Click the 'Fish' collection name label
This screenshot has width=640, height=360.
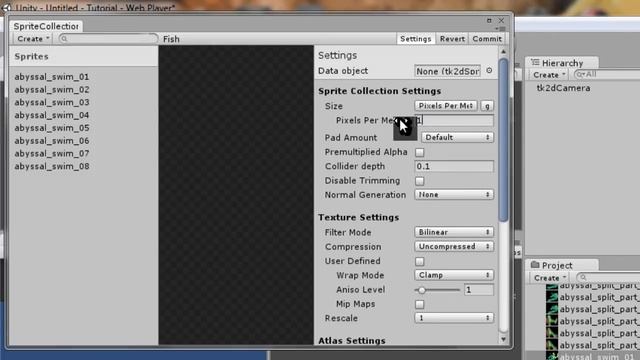point(171,39)
